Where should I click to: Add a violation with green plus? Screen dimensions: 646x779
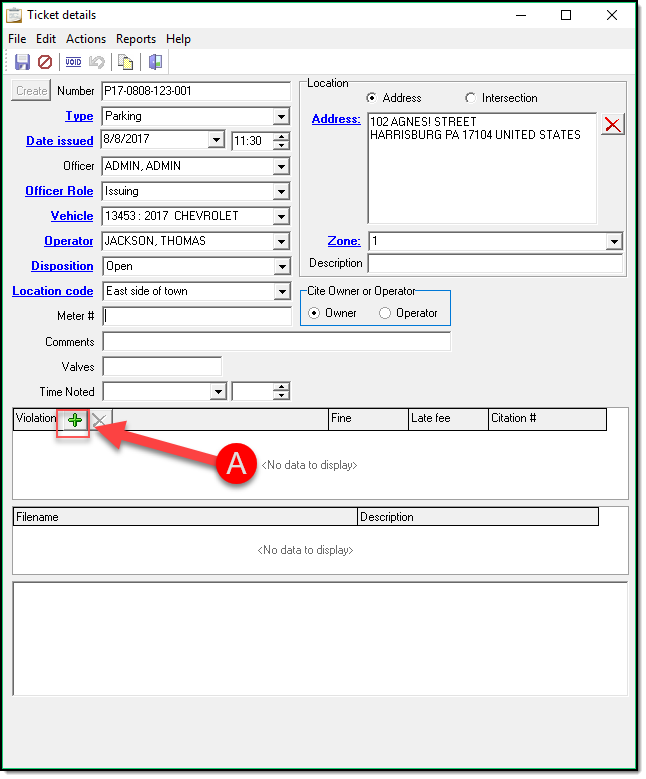tap(75, 421)
